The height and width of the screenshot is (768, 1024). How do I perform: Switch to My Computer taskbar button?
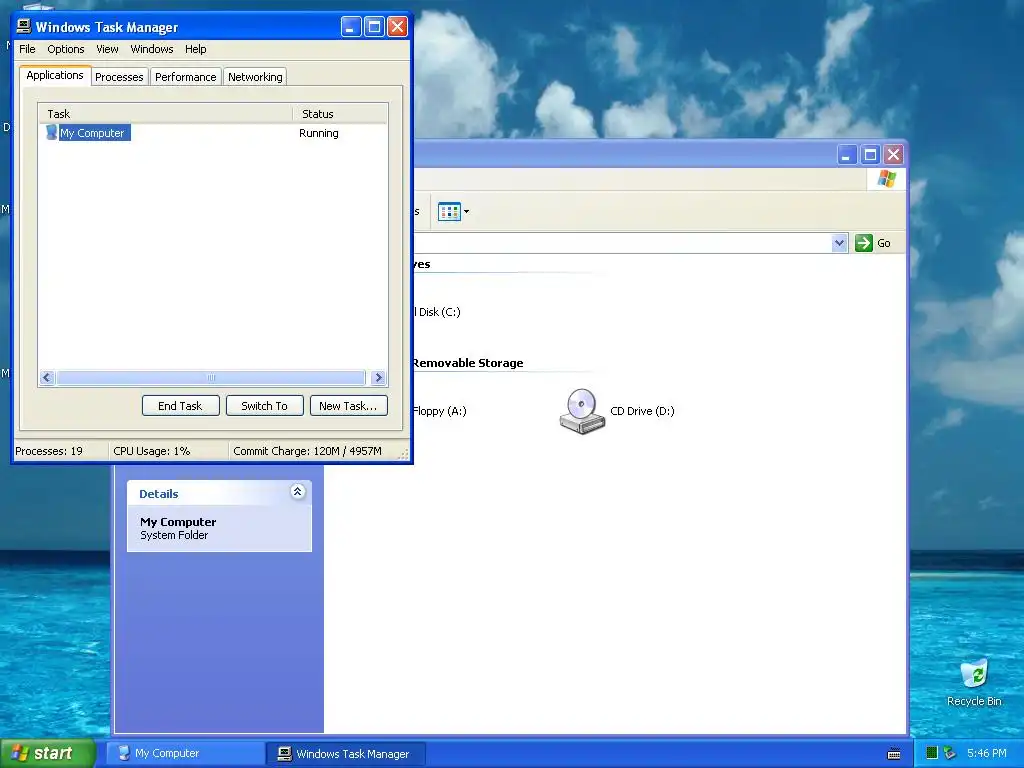[x=185, y=754]
